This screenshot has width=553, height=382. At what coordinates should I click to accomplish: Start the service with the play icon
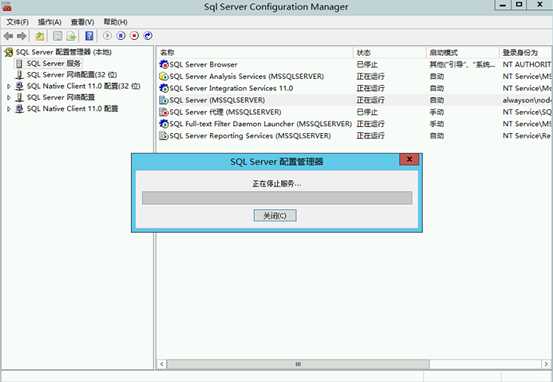pos(107,36)
